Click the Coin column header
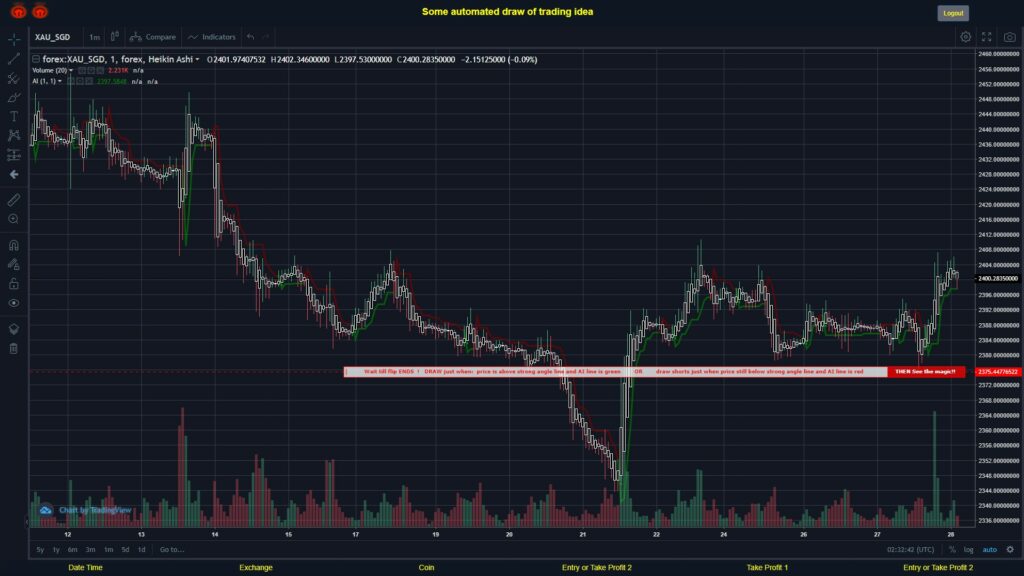Viewport: 1024px width, 576px height. tap(426, 568)
